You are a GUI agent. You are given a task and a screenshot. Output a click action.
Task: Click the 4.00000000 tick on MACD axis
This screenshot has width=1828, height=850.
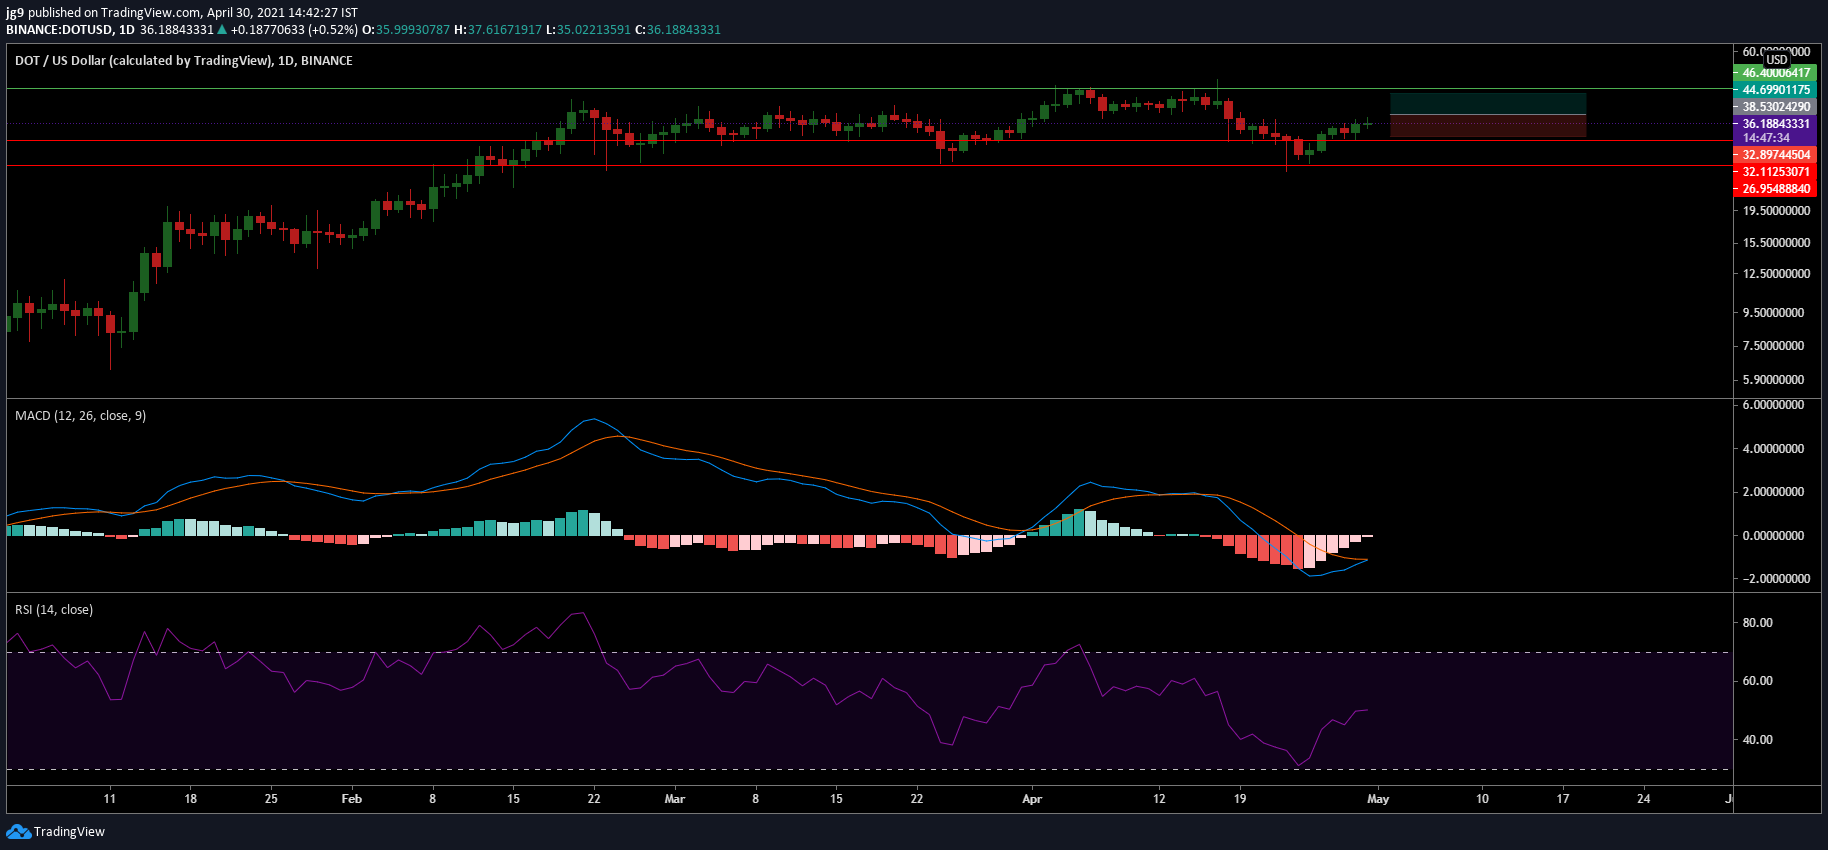(1773, 449)
